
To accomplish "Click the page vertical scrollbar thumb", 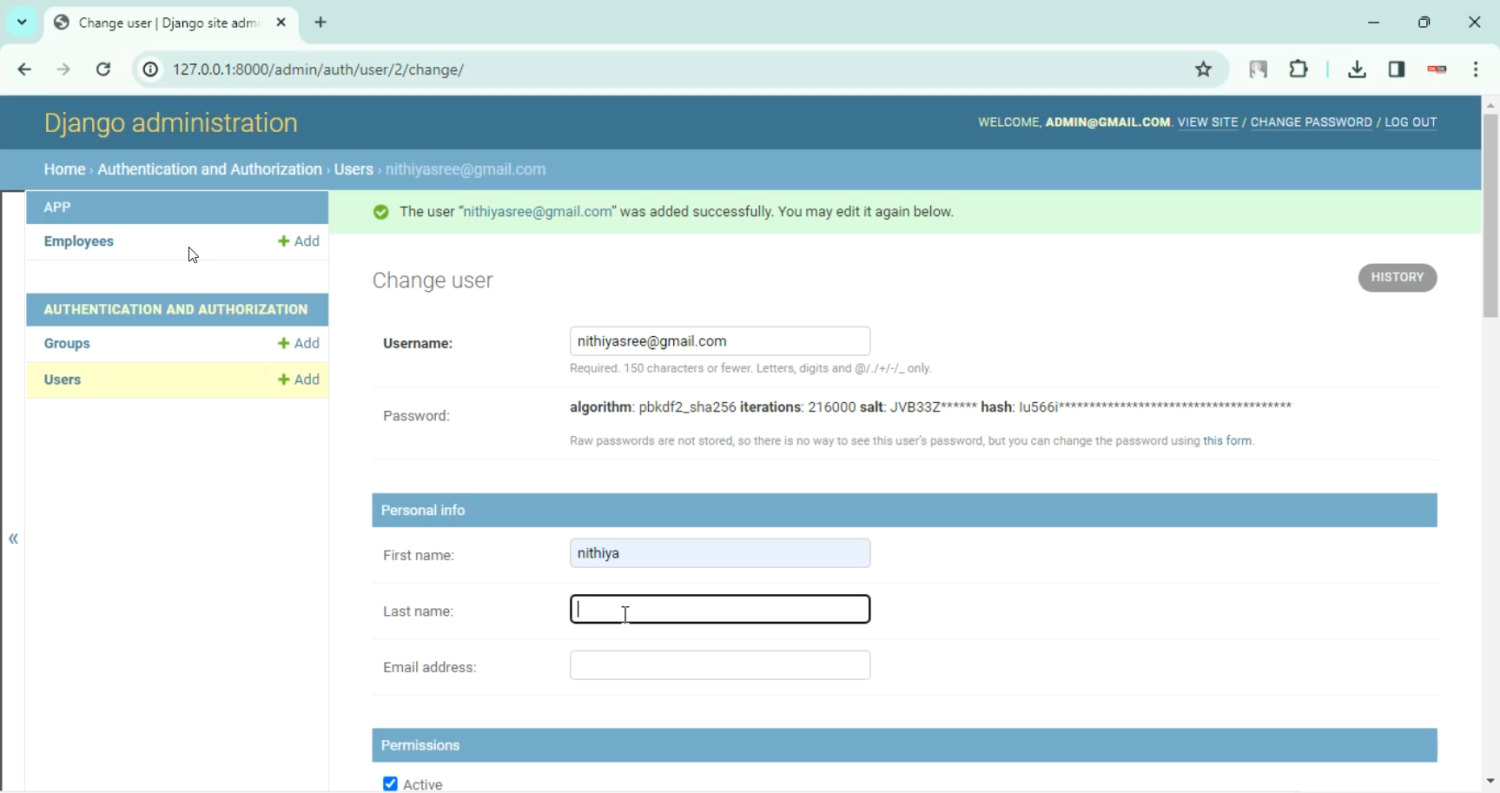I will coord(1490,215).
